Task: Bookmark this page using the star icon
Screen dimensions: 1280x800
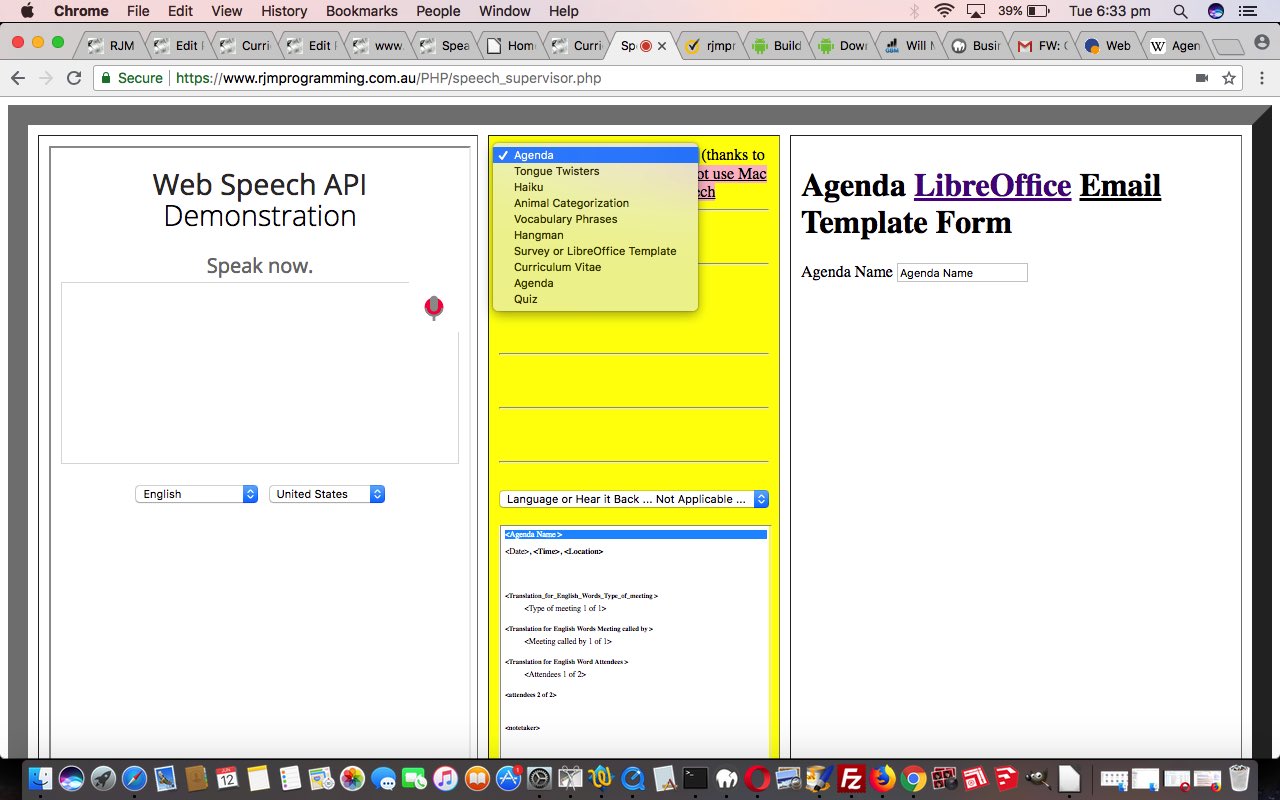Action: coord(1227,77)
